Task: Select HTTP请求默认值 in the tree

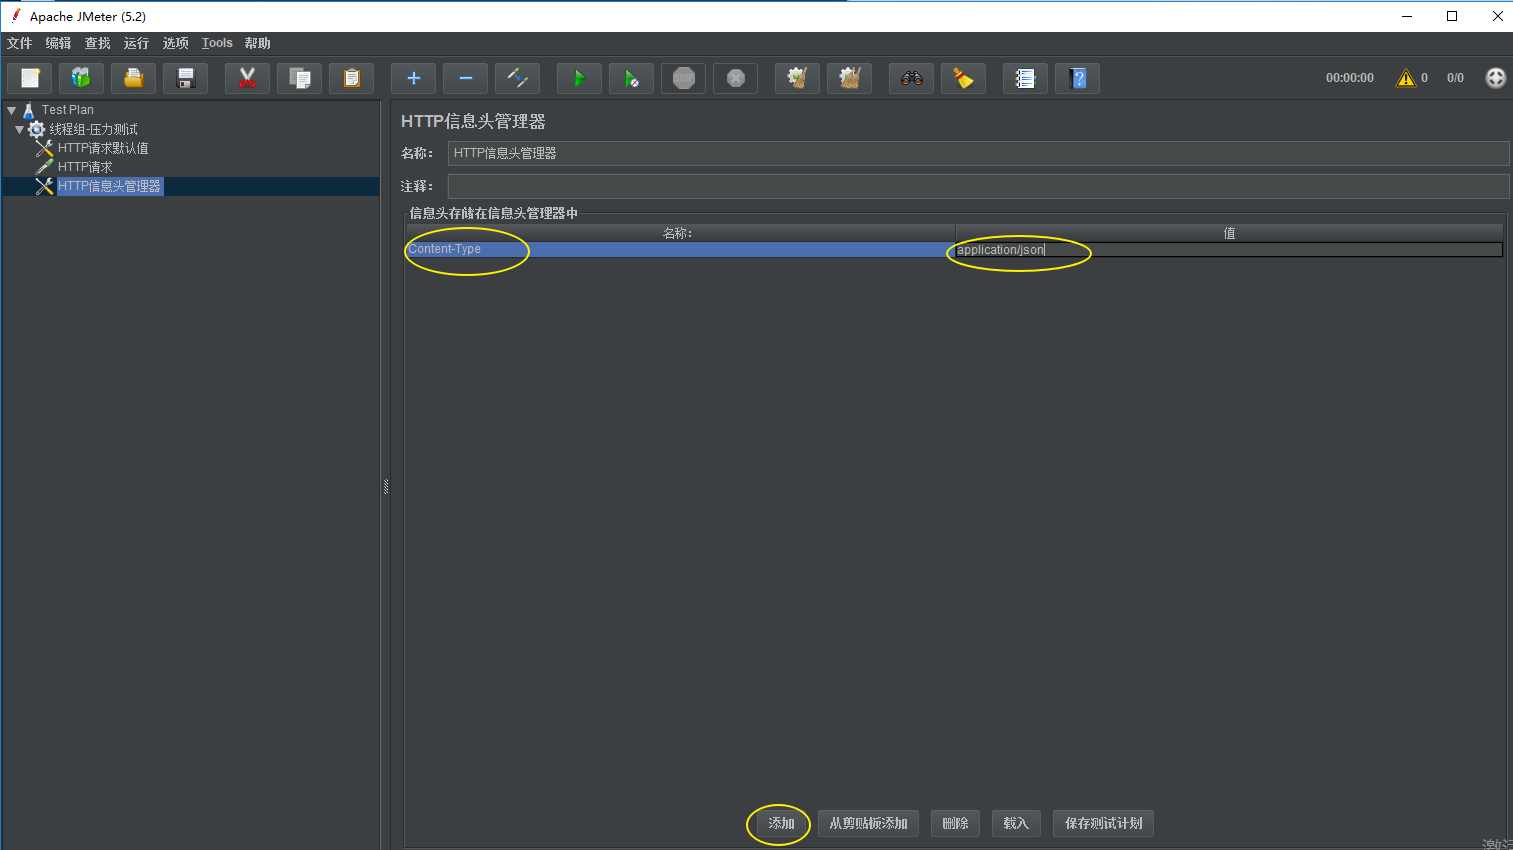Action: click(x=103, y=148)
